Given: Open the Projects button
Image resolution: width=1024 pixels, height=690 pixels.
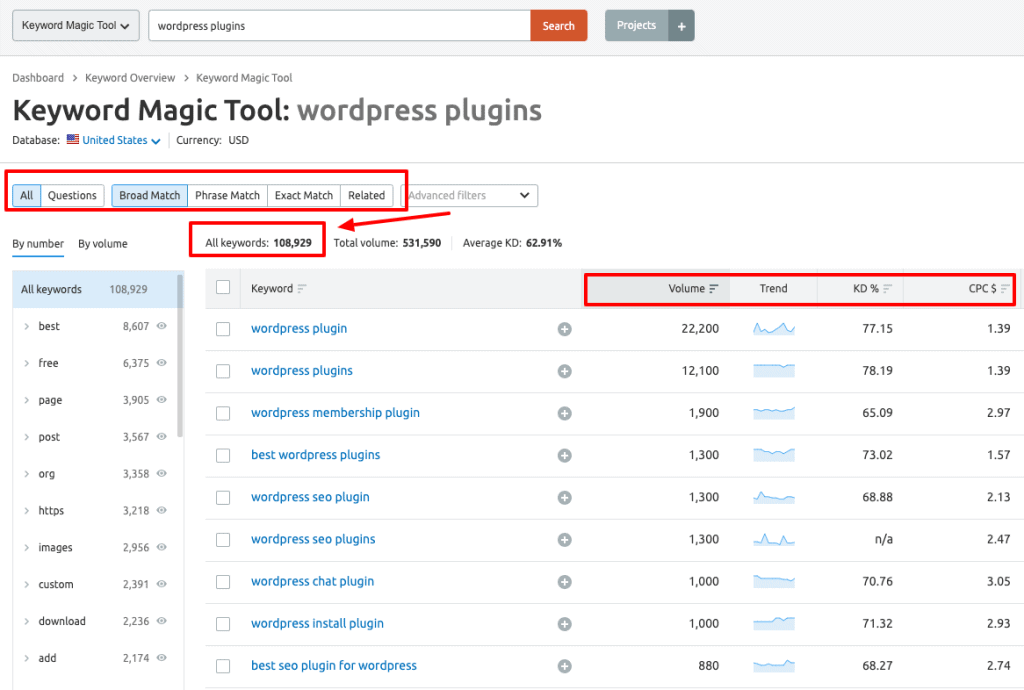Looking at the screenshot, I should pos(636,25).
